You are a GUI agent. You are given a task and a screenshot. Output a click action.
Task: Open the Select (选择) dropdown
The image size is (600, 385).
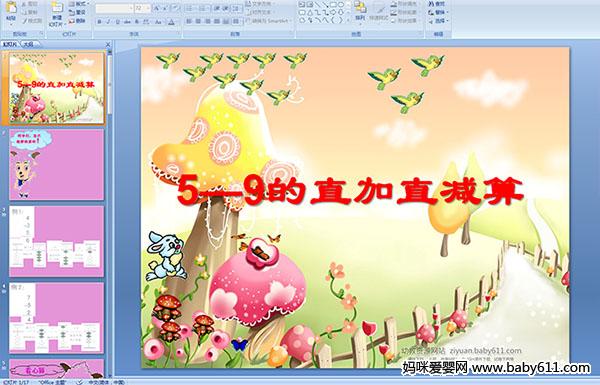439,21
